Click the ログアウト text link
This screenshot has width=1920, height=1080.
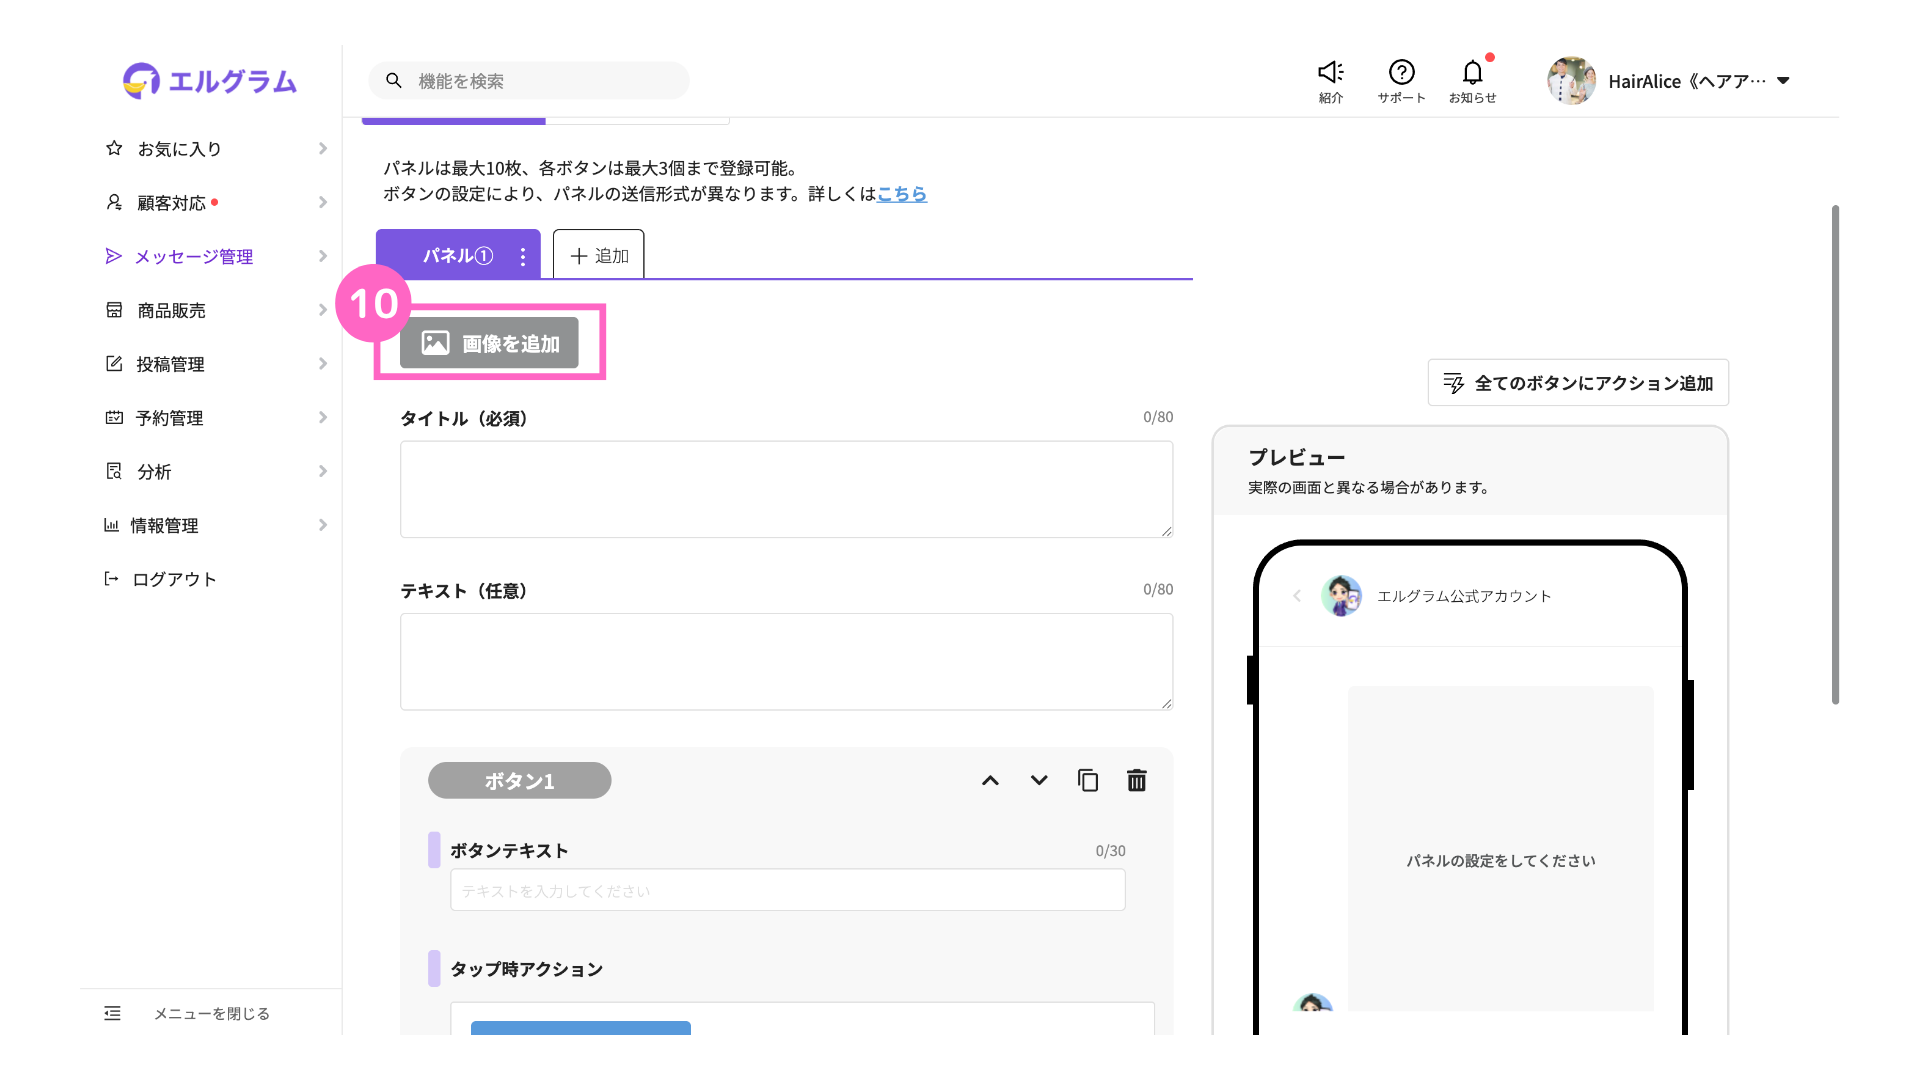(x=174, y=579)
